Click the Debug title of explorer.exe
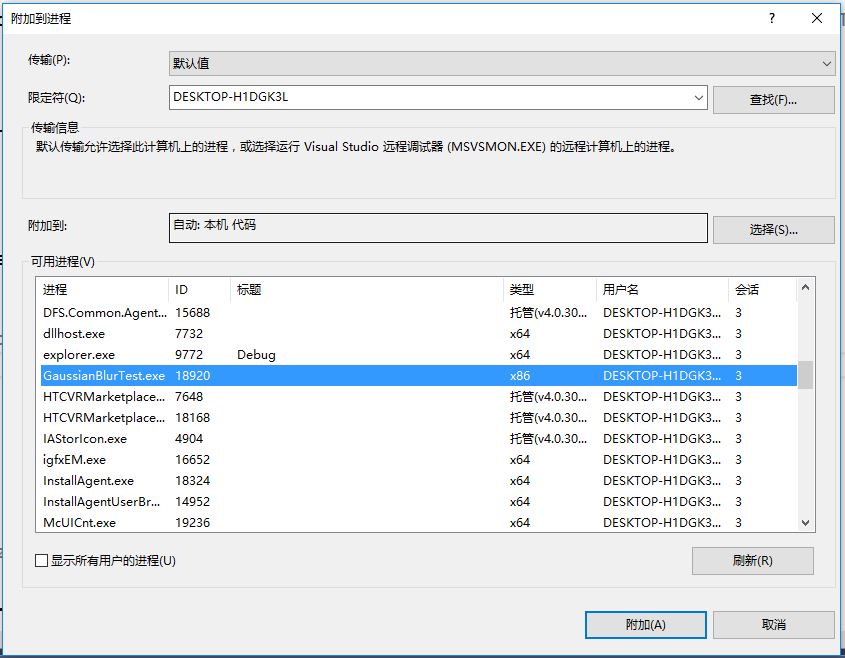Screen dimensions: 845x658 click(256, 355)
